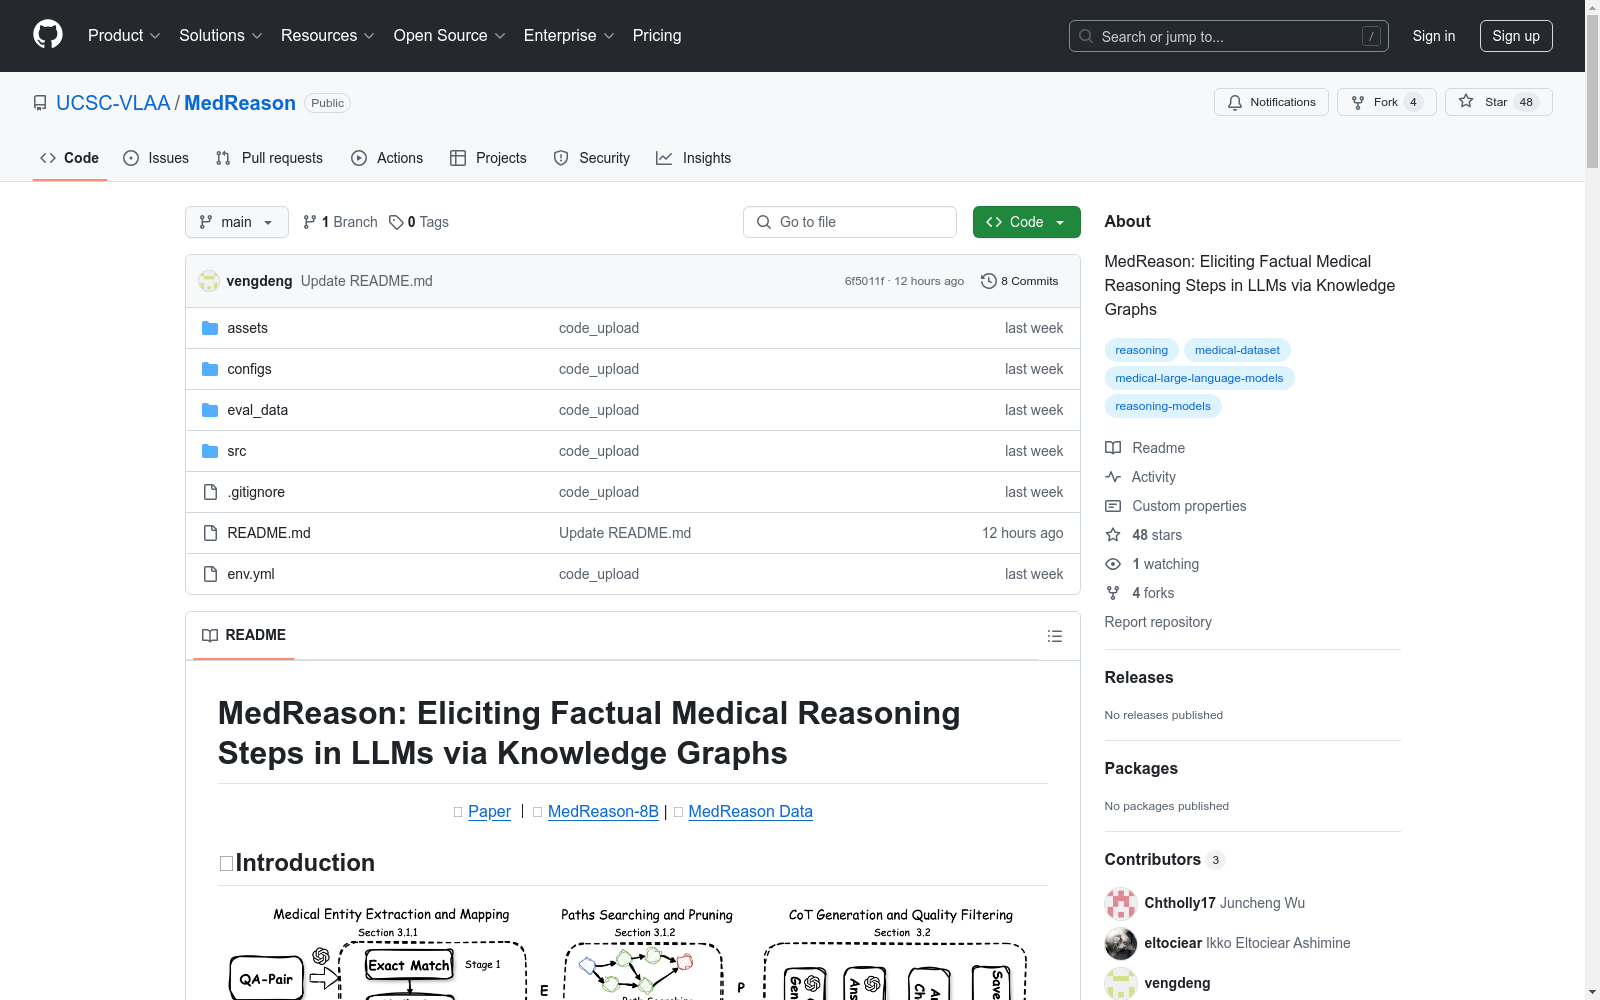Open the GitHub homepage logo
Viewport: 1600px width, 1000px height.
pyautogui.click(x=48, y=35)
